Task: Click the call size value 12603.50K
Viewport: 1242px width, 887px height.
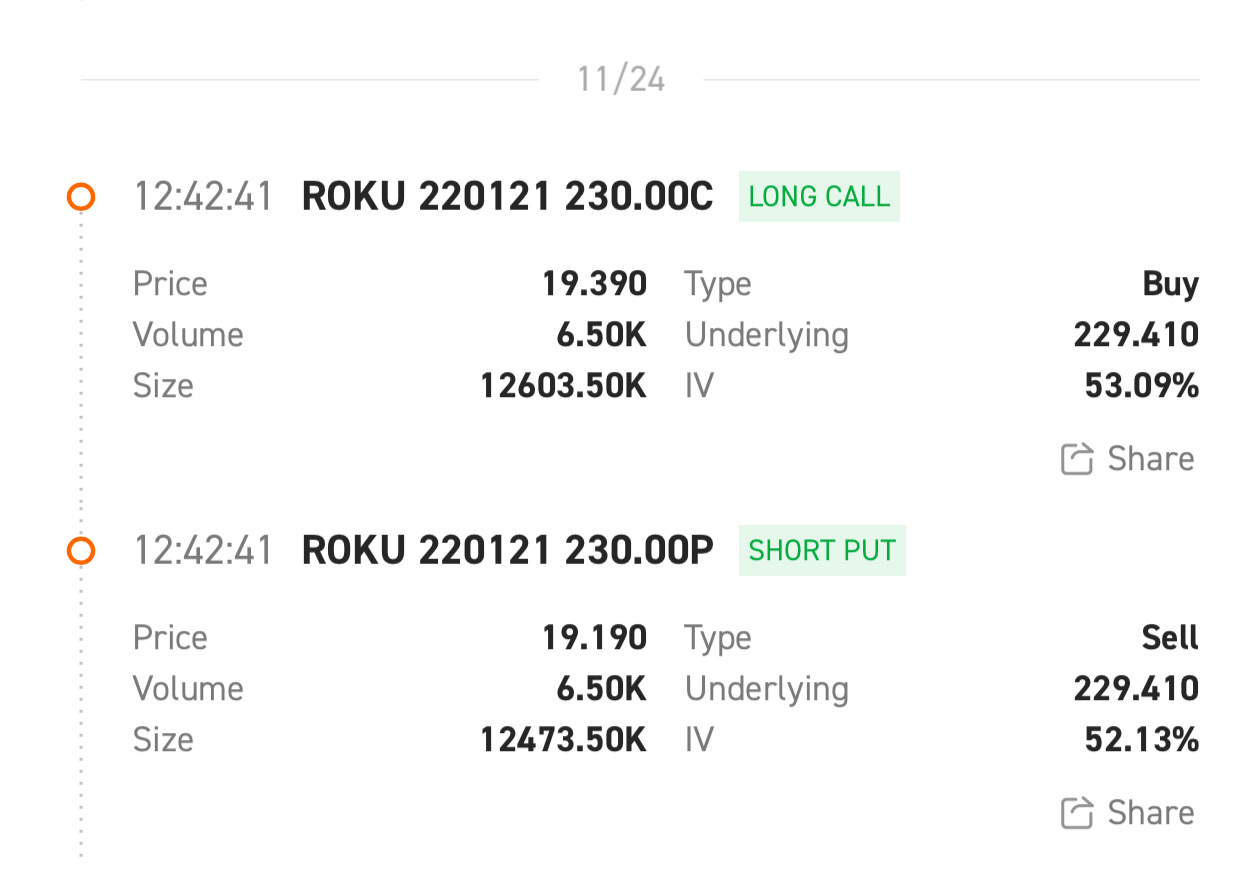Action: tap(564, 386)
